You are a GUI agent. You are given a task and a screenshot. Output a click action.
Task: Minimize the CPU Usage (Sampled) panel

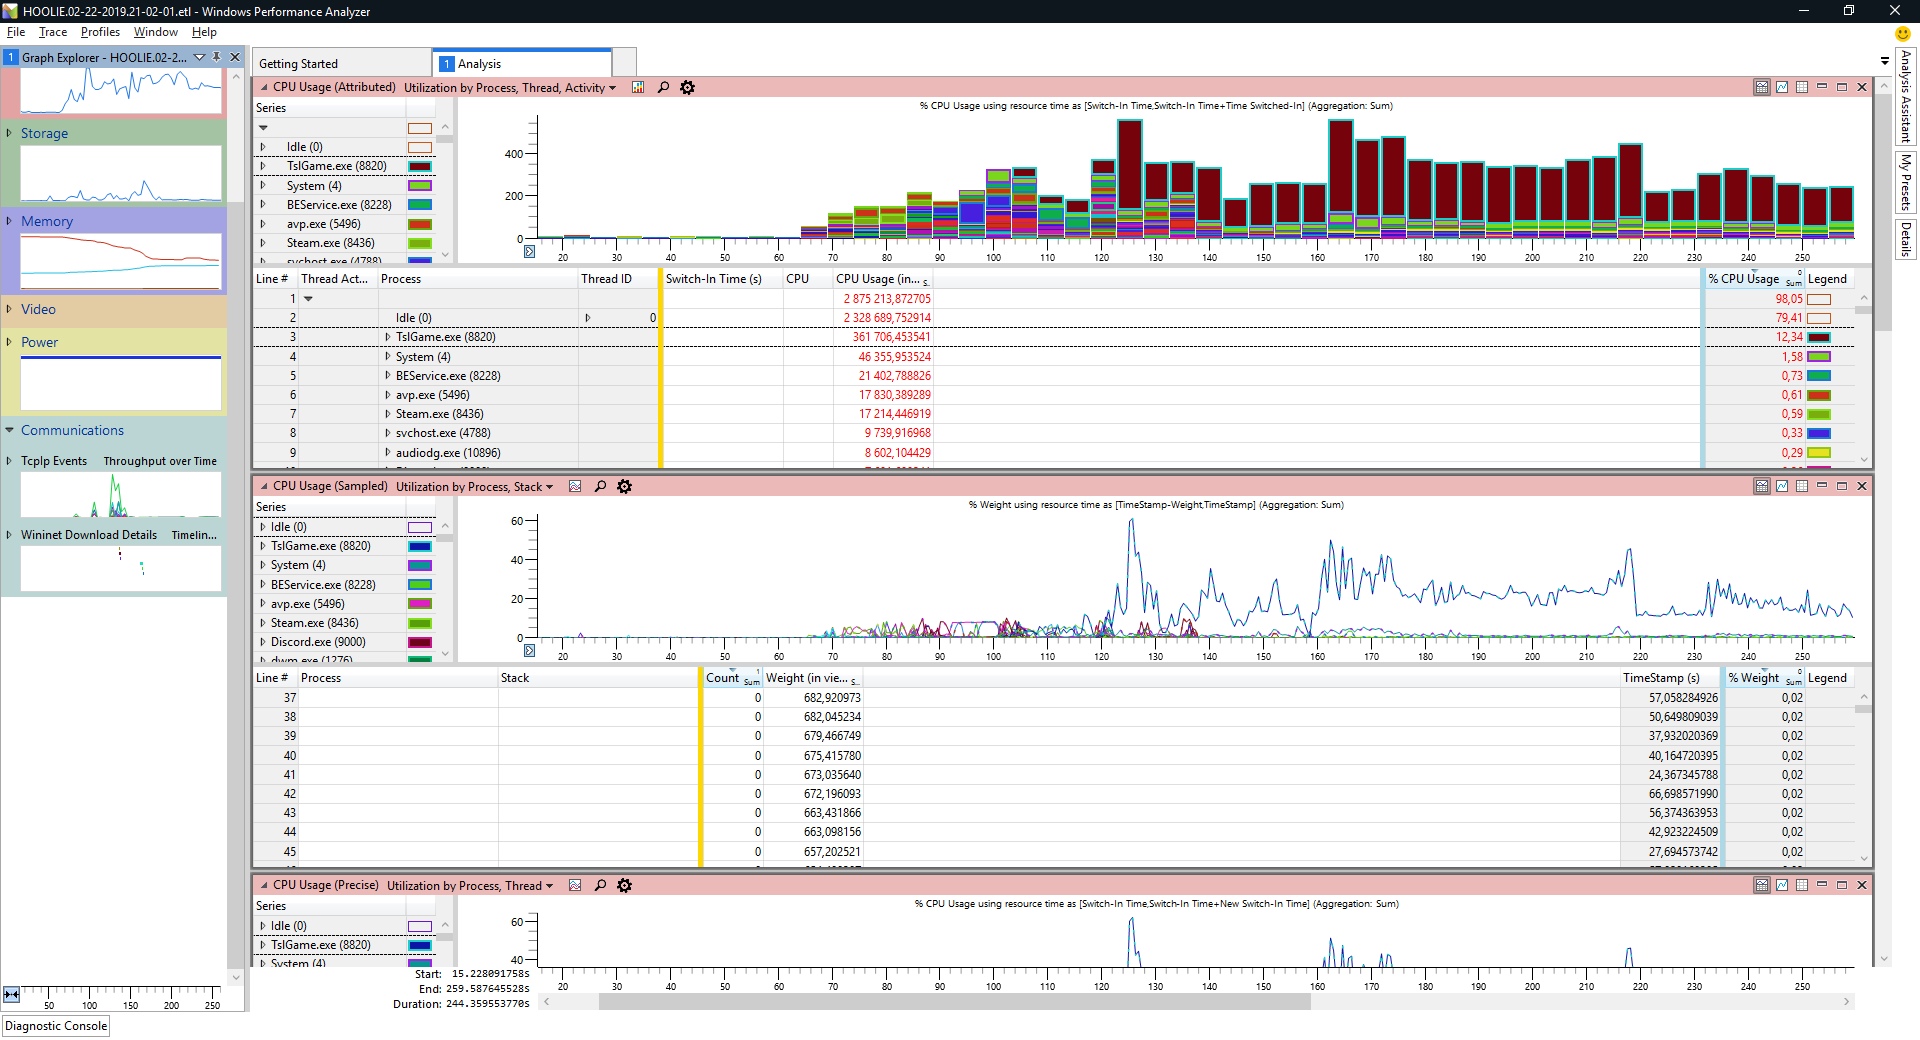point(1822,487)
